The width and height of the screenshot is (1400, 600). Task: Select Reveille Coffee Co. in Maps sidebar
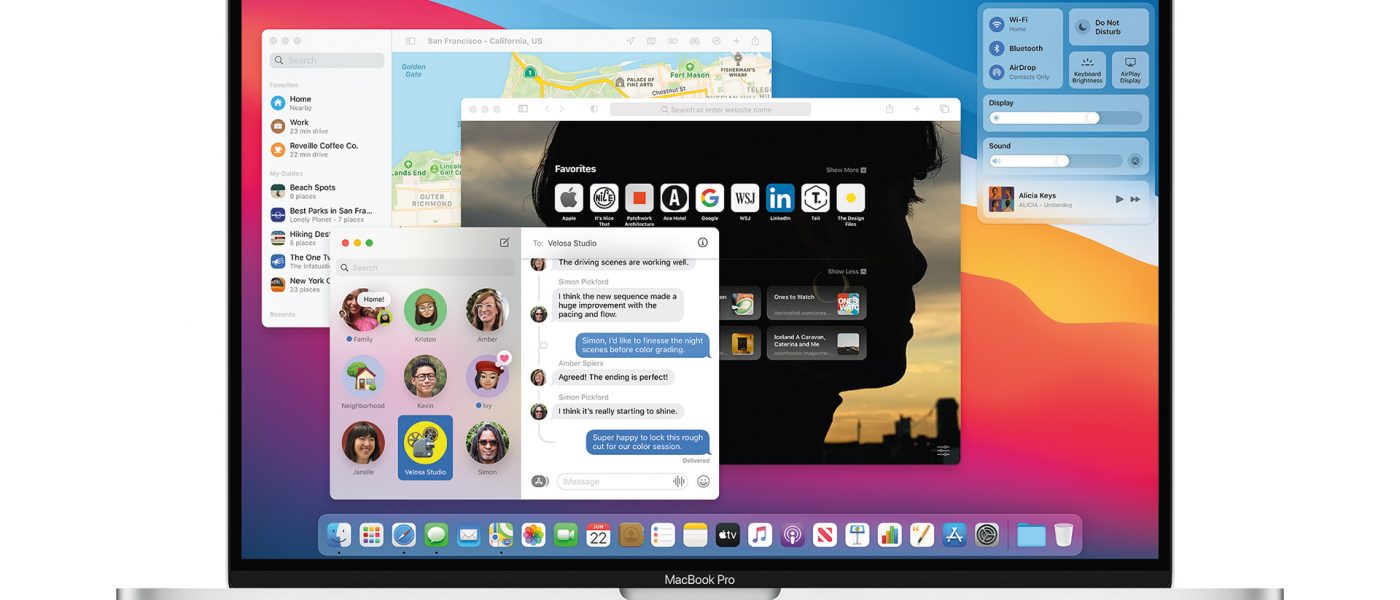[x=326, y=149]
